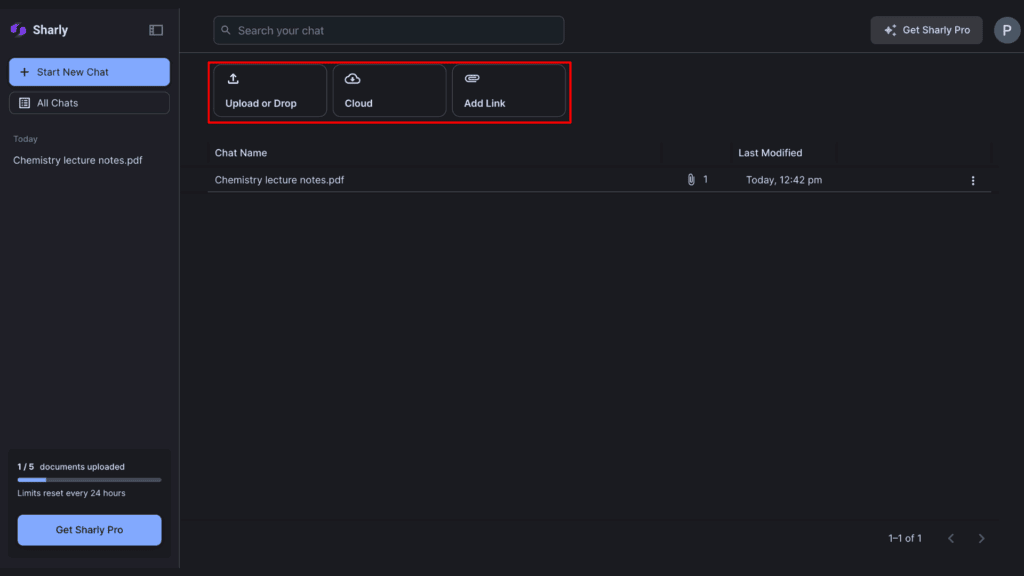Select the upload arrow icon on Upload or Drop
The image size is (1024, 576).
(233, 78)
